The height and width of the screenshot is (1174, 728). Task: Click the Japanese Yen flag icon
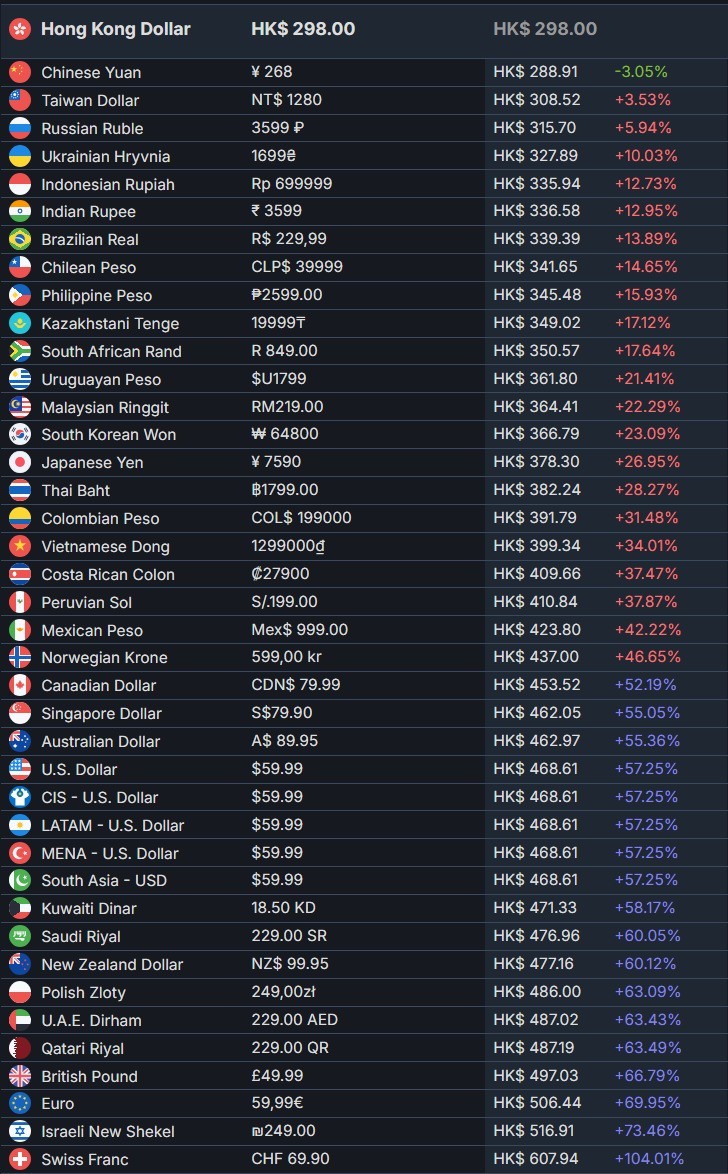click(20, 462)
